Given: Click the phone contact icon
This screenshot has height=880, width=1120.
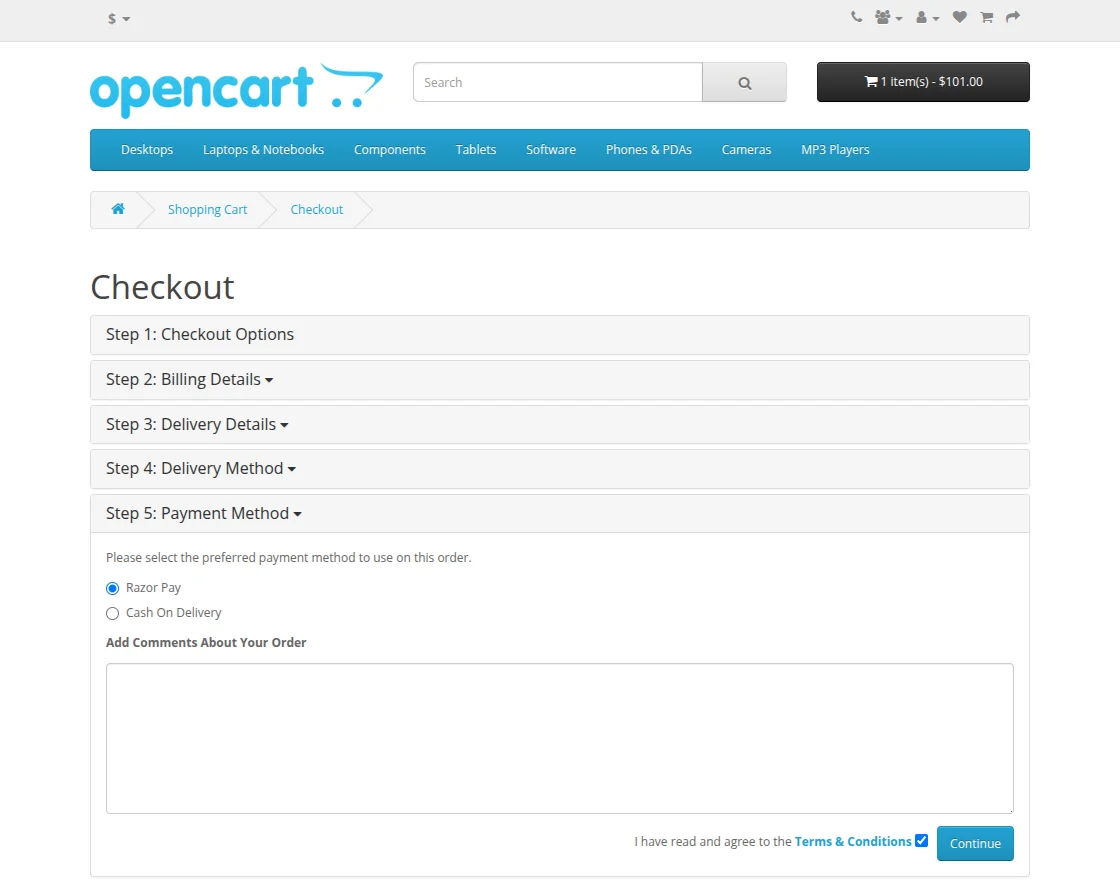Looking at the screenshot, I should coord(856,17).
